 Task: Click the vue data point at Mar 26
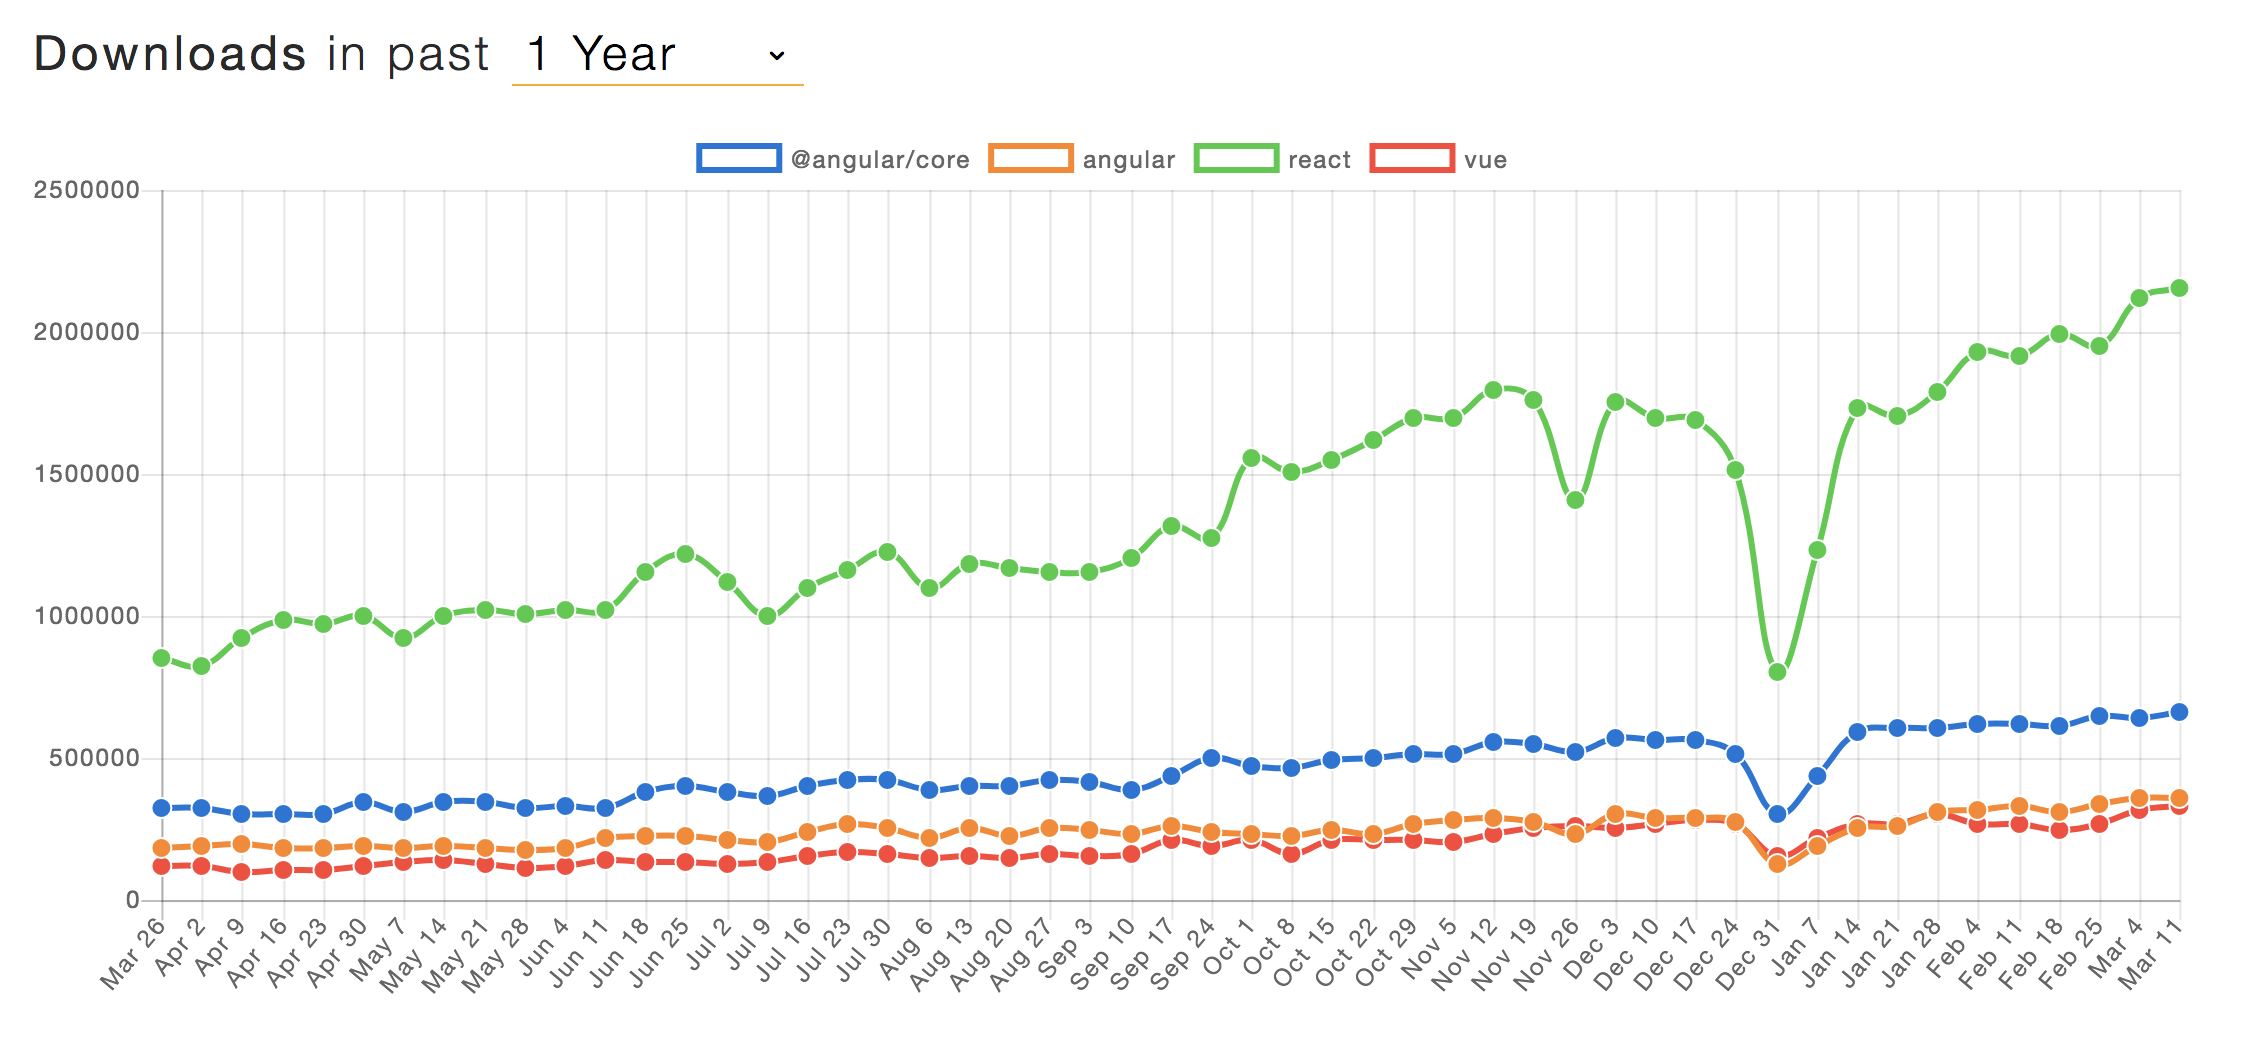[x=162, y=866]
